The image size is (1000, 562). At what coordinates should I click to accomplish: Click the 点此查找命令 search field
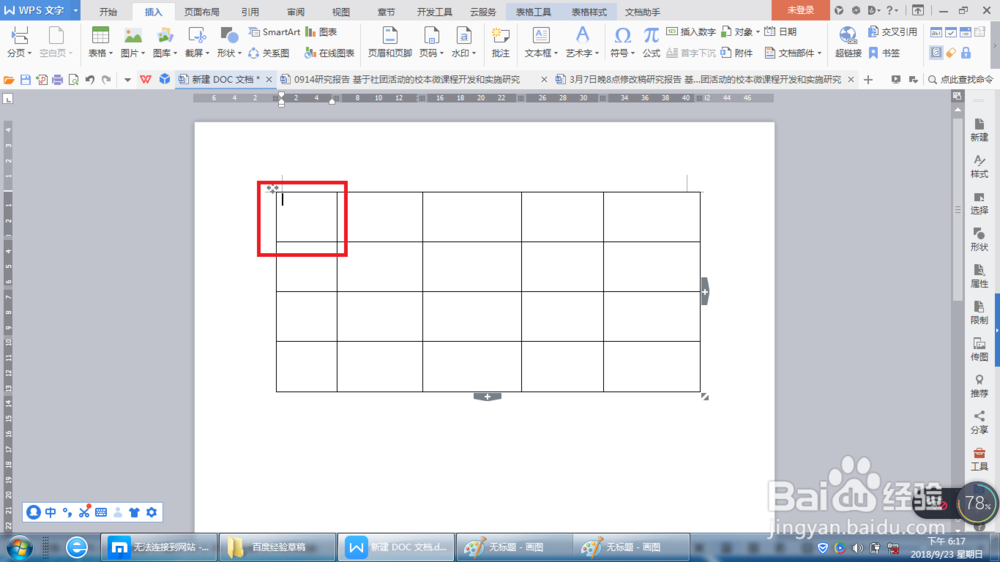click(x=960, y=80)
